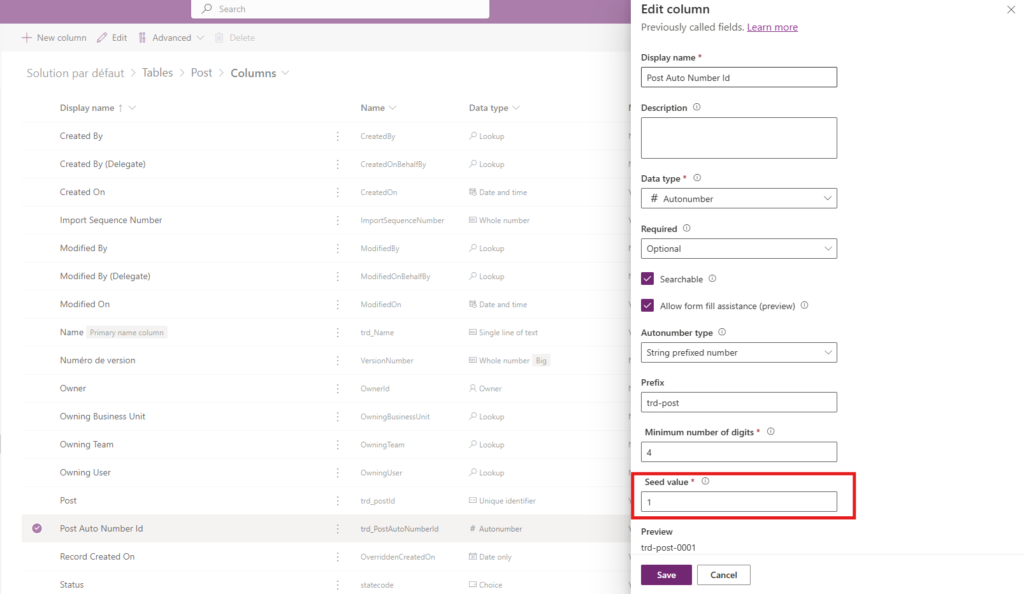Image resolution: width=1024 pixels, height=594 pixels.
Task: Toggle Allow form fill assistance checkbox
Action: point(648,306)
